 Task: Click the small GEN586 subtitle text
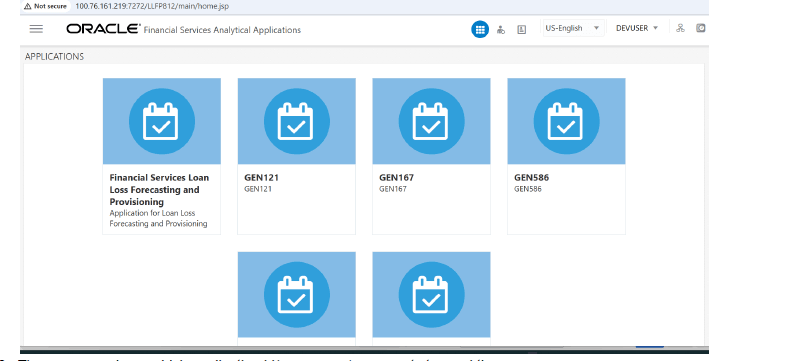tap(528, 189)
